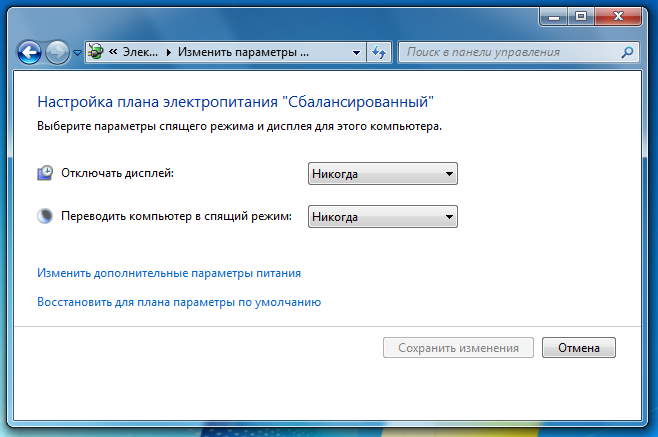This screenshot has width=658, height=437.
Task: Click the "Переводить компьютер в спящий режим:" label
Action: 176,216
